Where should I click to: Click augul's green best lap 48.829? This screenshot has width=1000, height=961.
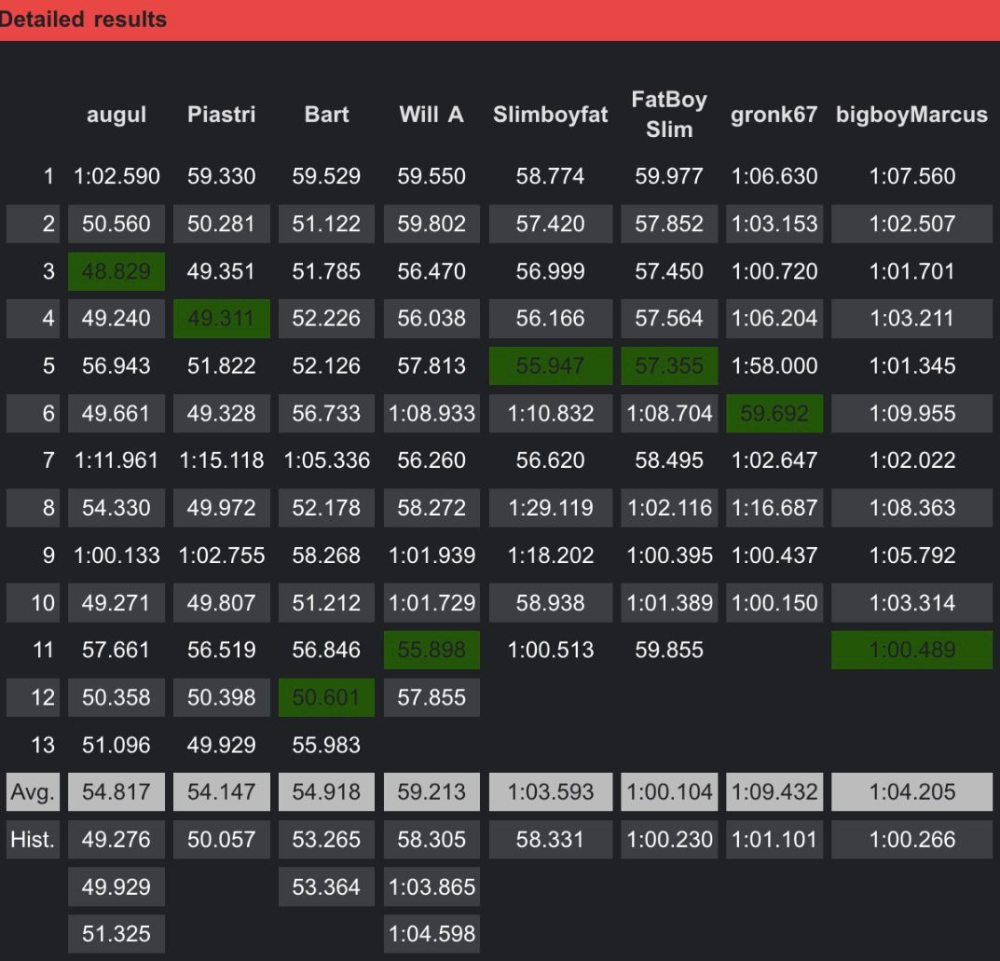click(116, 272)
